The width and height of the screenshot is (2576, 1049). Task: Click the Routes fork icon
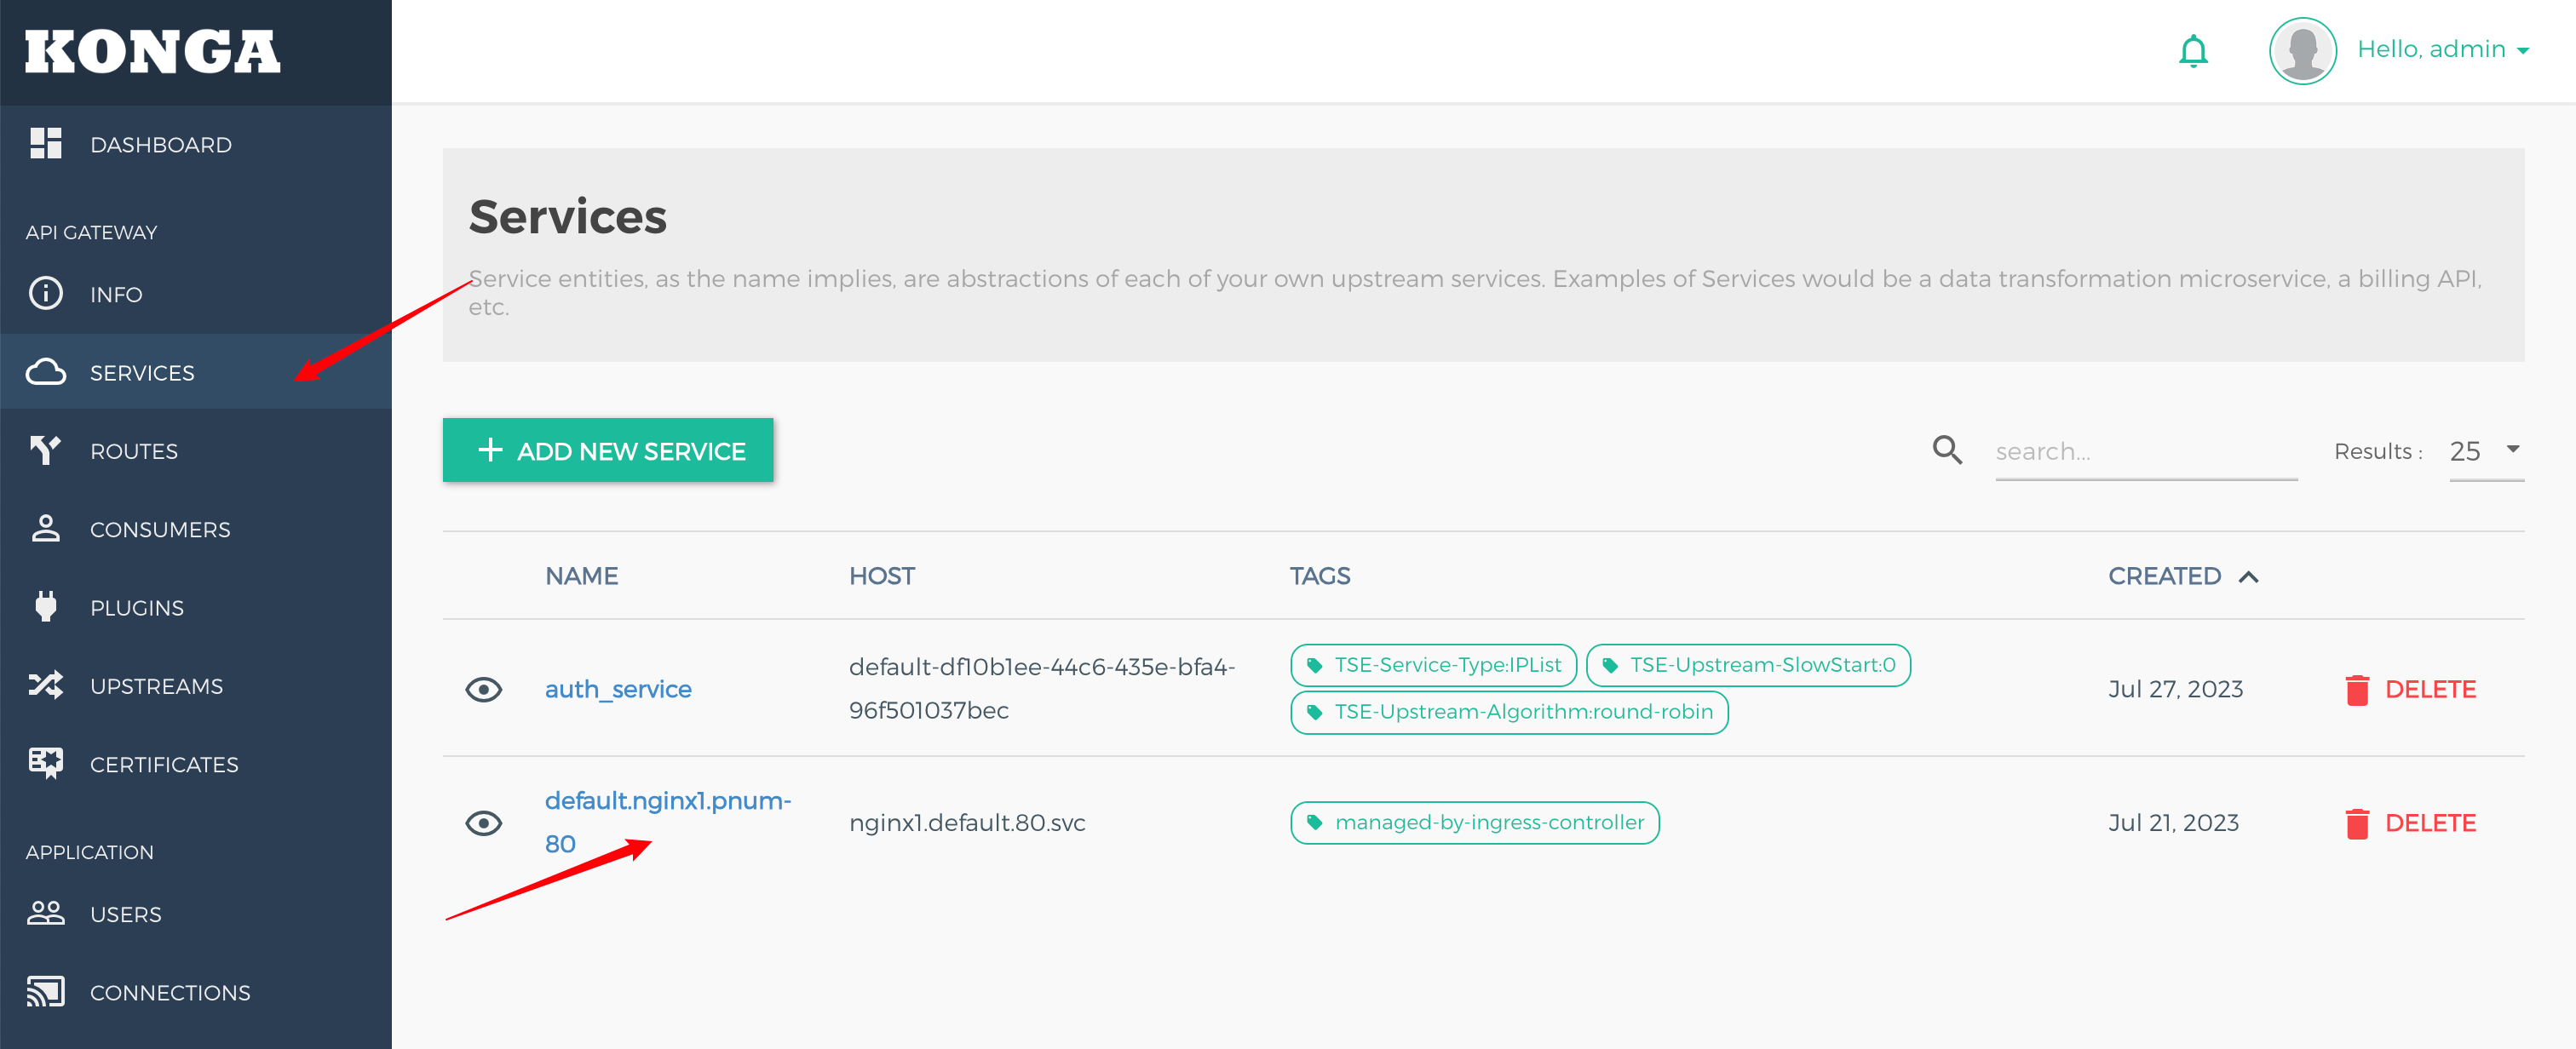[46, 450]
